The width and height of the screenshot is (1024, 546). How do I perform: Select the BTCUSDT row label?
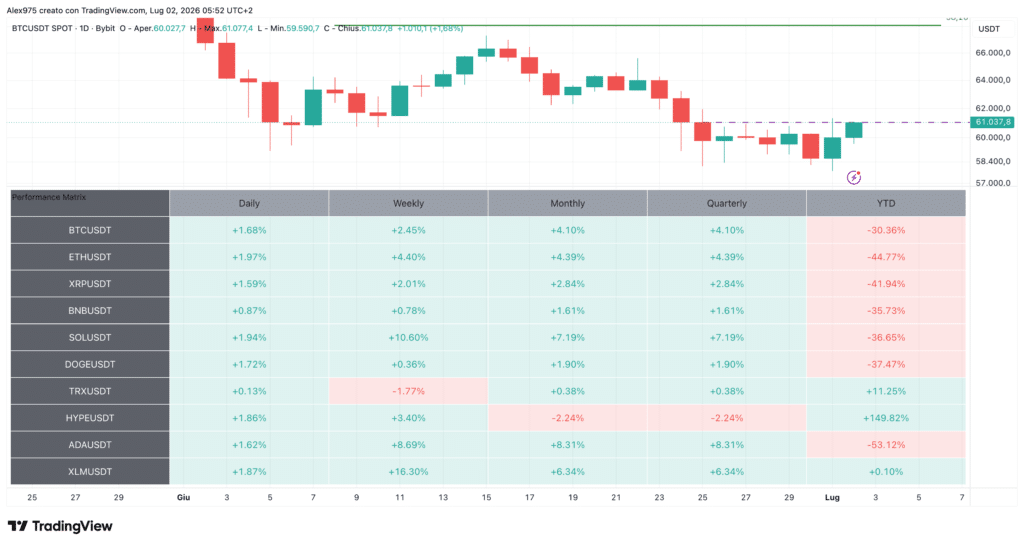pos(89,230)
